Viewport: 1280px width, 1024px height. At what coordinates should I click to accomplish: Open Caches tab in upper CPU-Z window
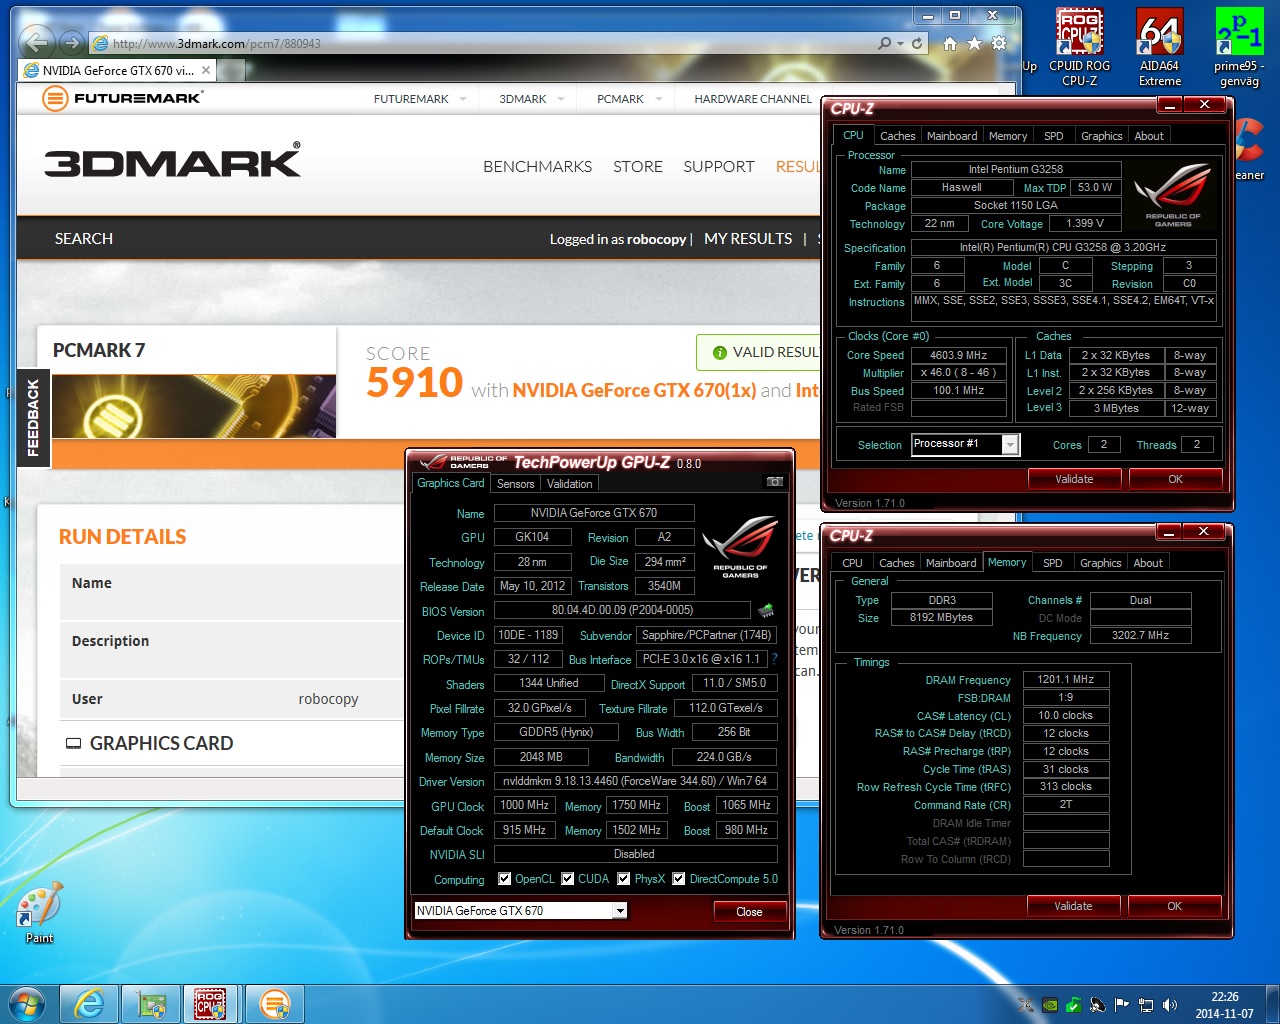[x=897, y=136]
